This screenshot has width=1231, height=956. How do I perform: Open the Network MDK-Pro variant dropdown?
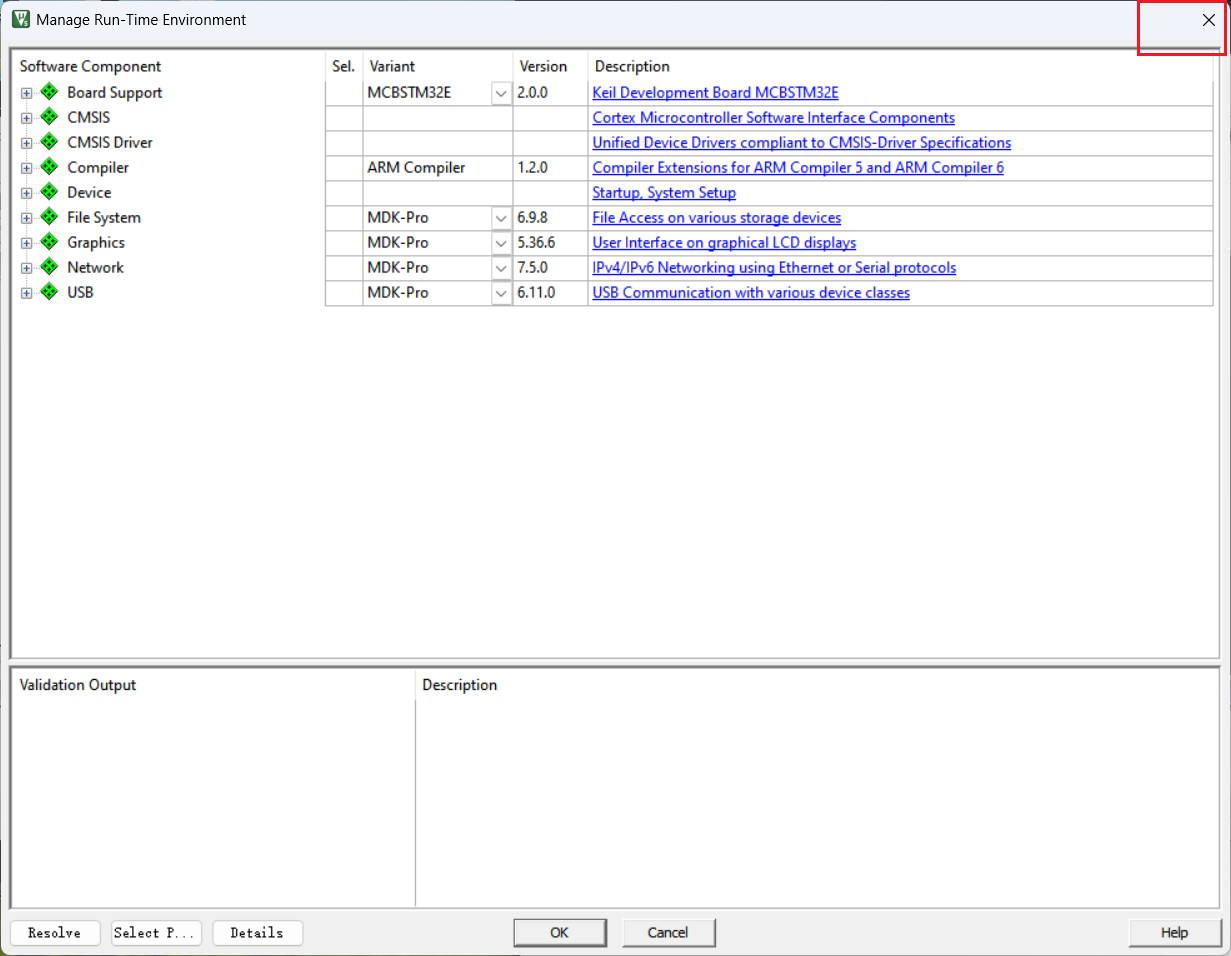click(501, 268)
